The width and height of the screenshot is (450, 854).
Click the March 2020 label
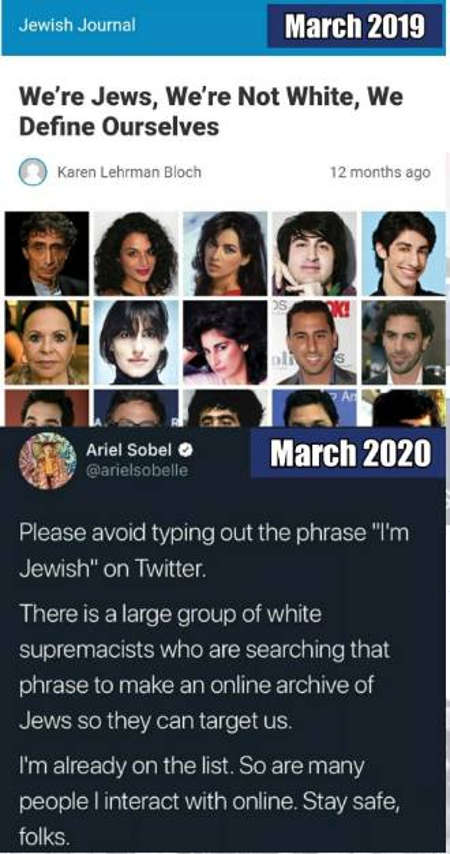click(350, 453)
